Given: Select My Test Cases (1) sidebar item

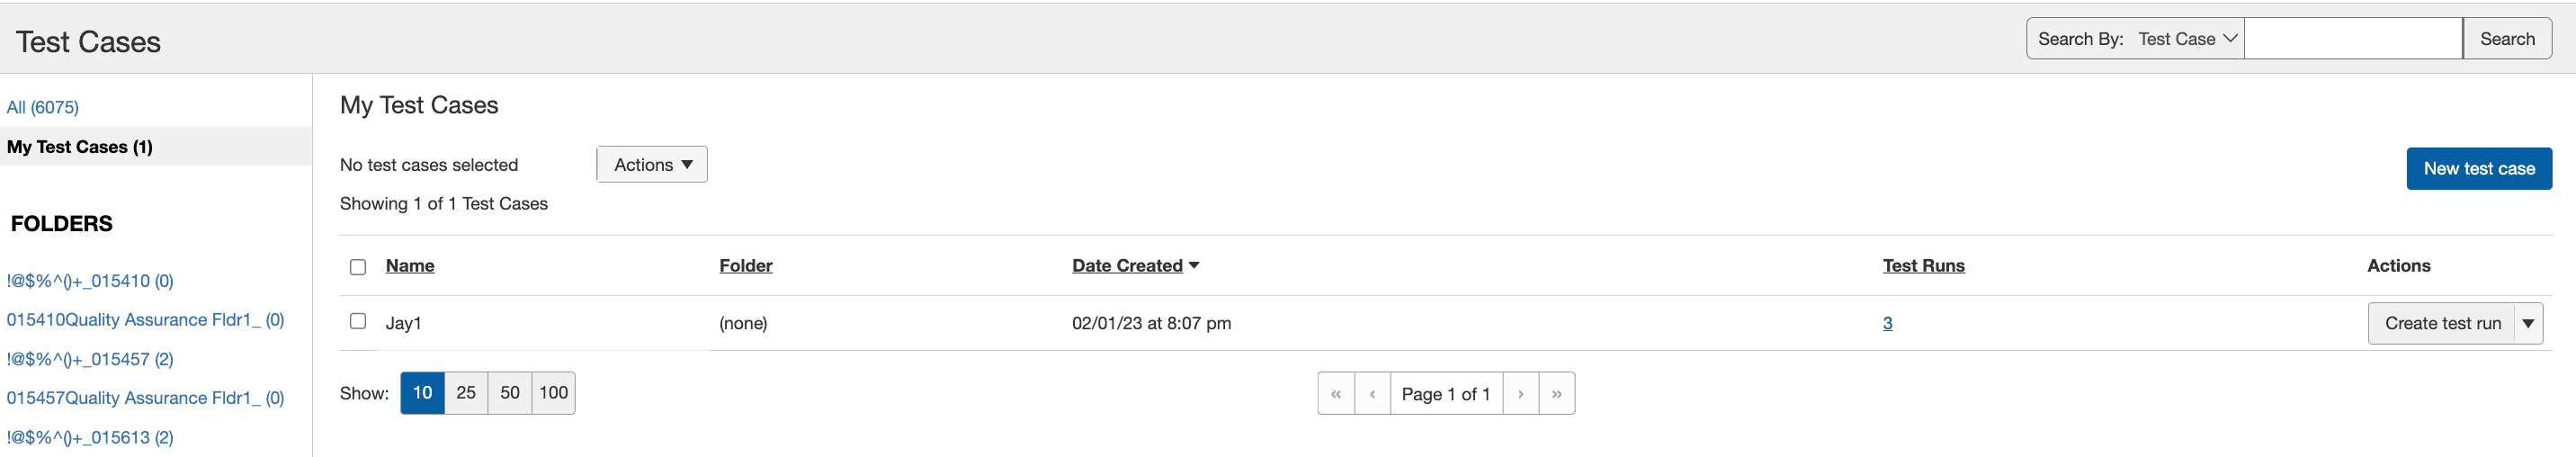Looking at the screenshot, I should point(80,147).
